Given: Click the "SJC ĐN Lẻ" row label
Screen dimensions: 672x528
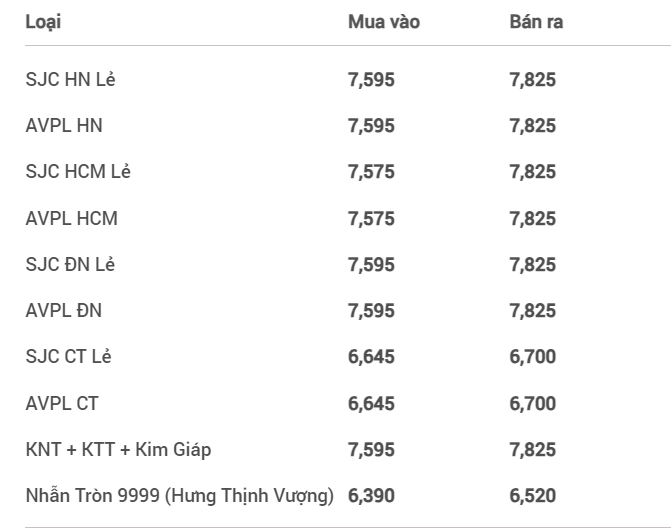Looking at the screenshot, I should [71, 264].
